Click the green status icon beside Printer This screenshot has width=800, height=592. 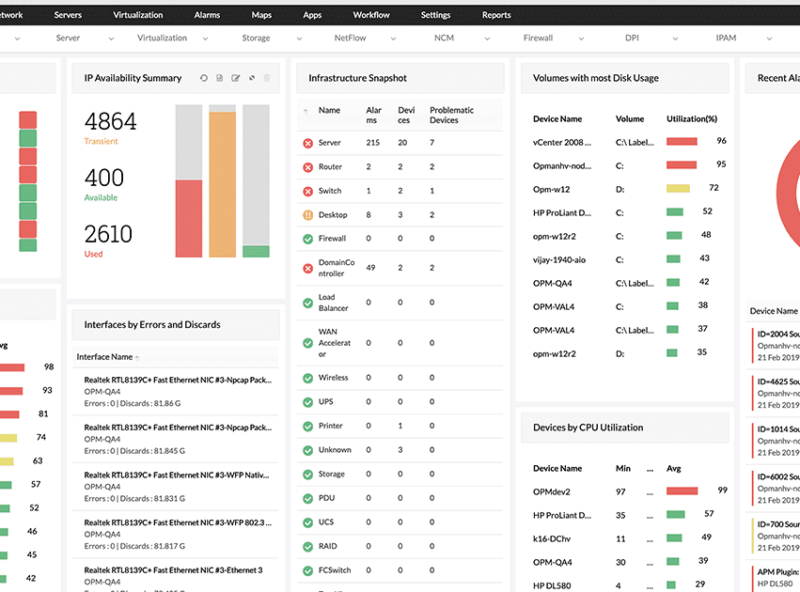click(x=308, y=426)
